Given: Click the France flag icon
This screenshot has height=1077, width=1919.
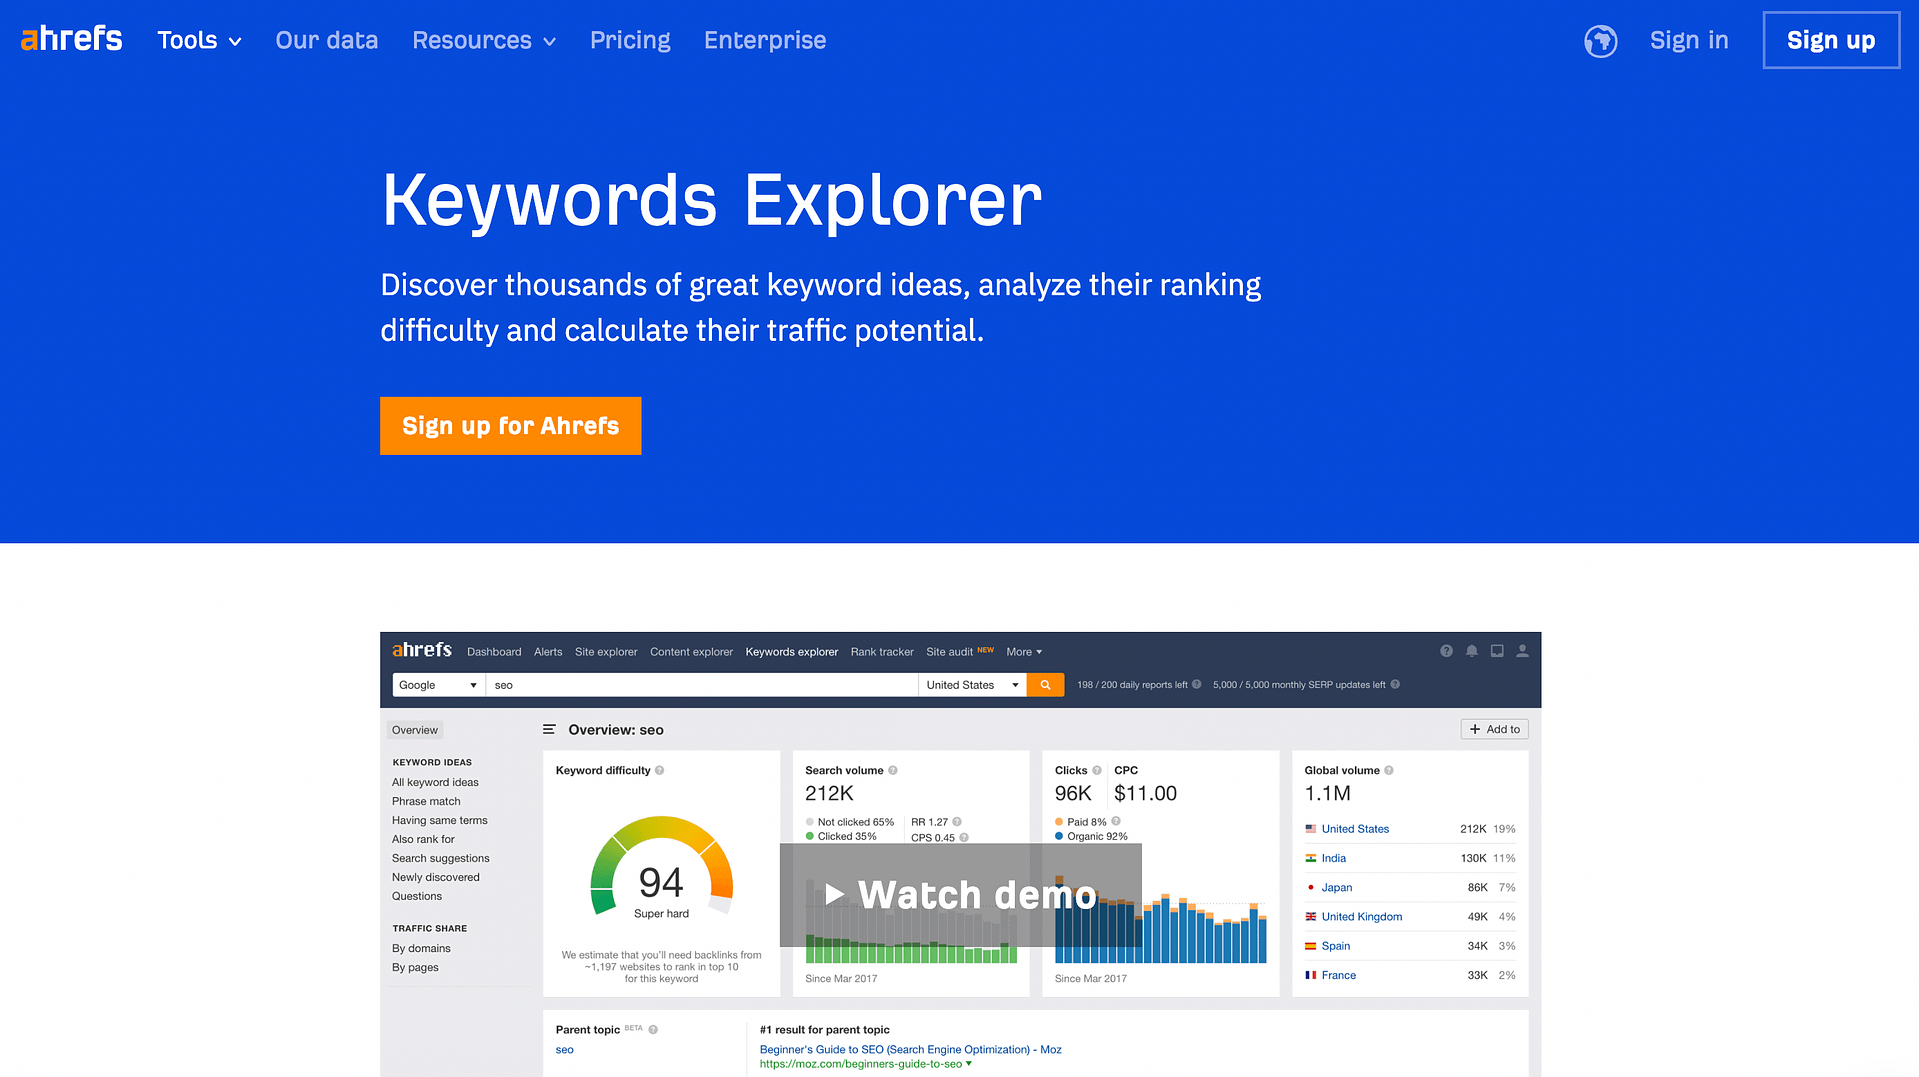Looking at the screenshot, I should [1311, 975].
